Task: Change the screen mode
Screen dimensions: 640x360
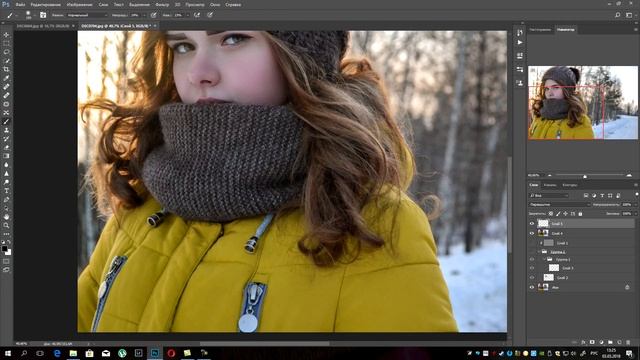Action: tap(6, 270)
